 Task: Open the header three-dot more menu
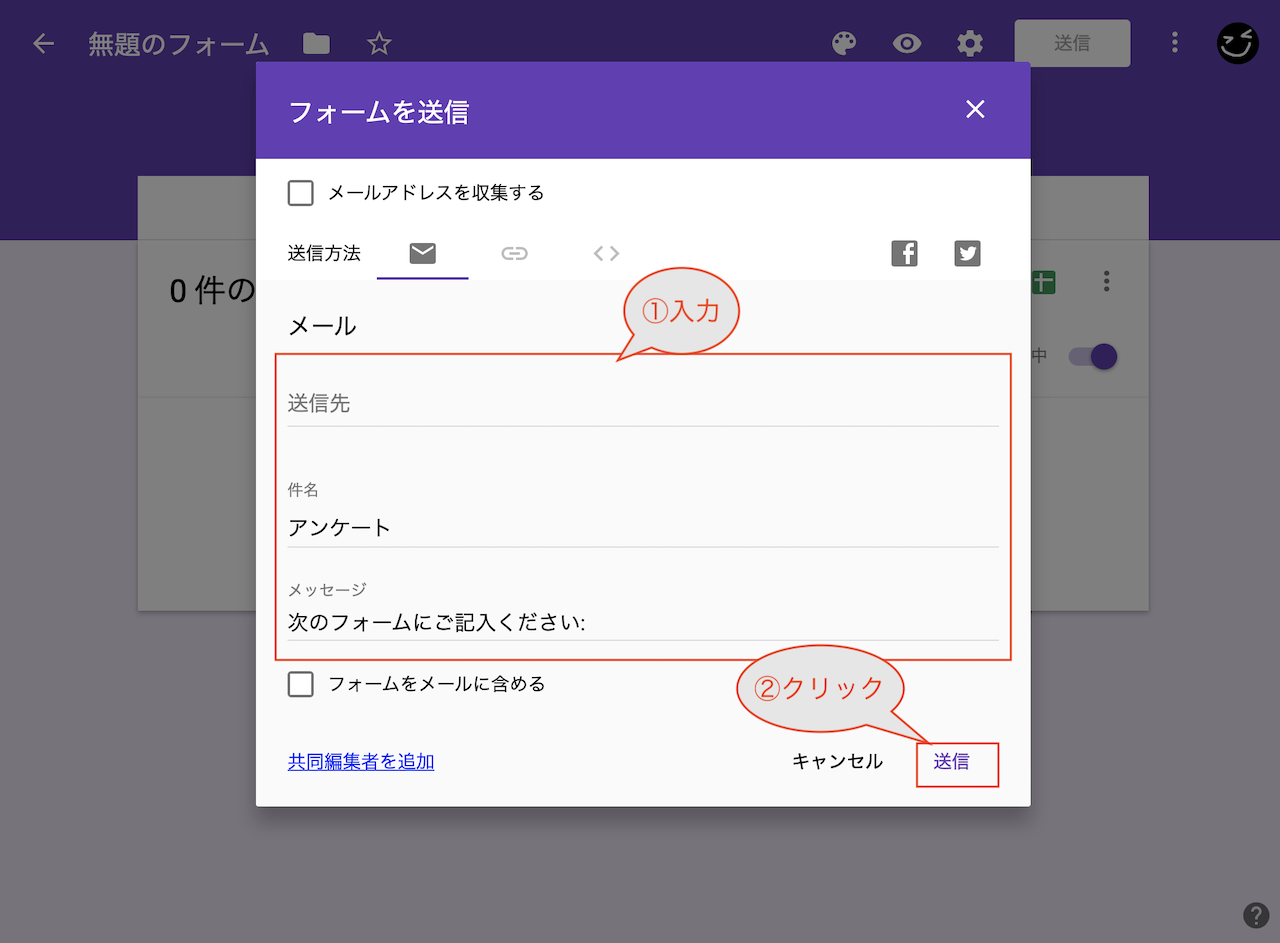(1175, 43)
